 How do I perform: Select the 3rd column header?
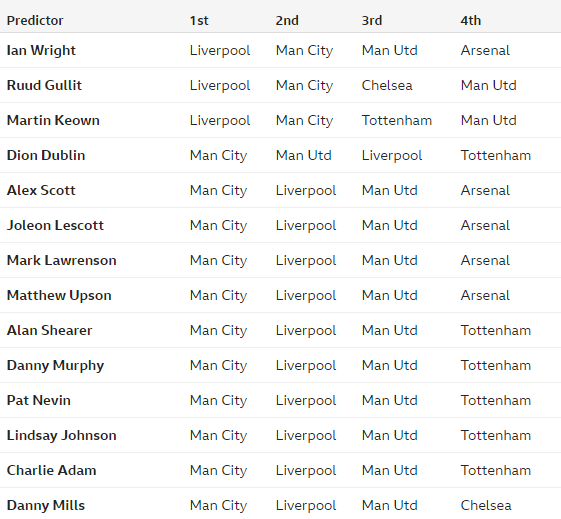click(x=372, y=20)
